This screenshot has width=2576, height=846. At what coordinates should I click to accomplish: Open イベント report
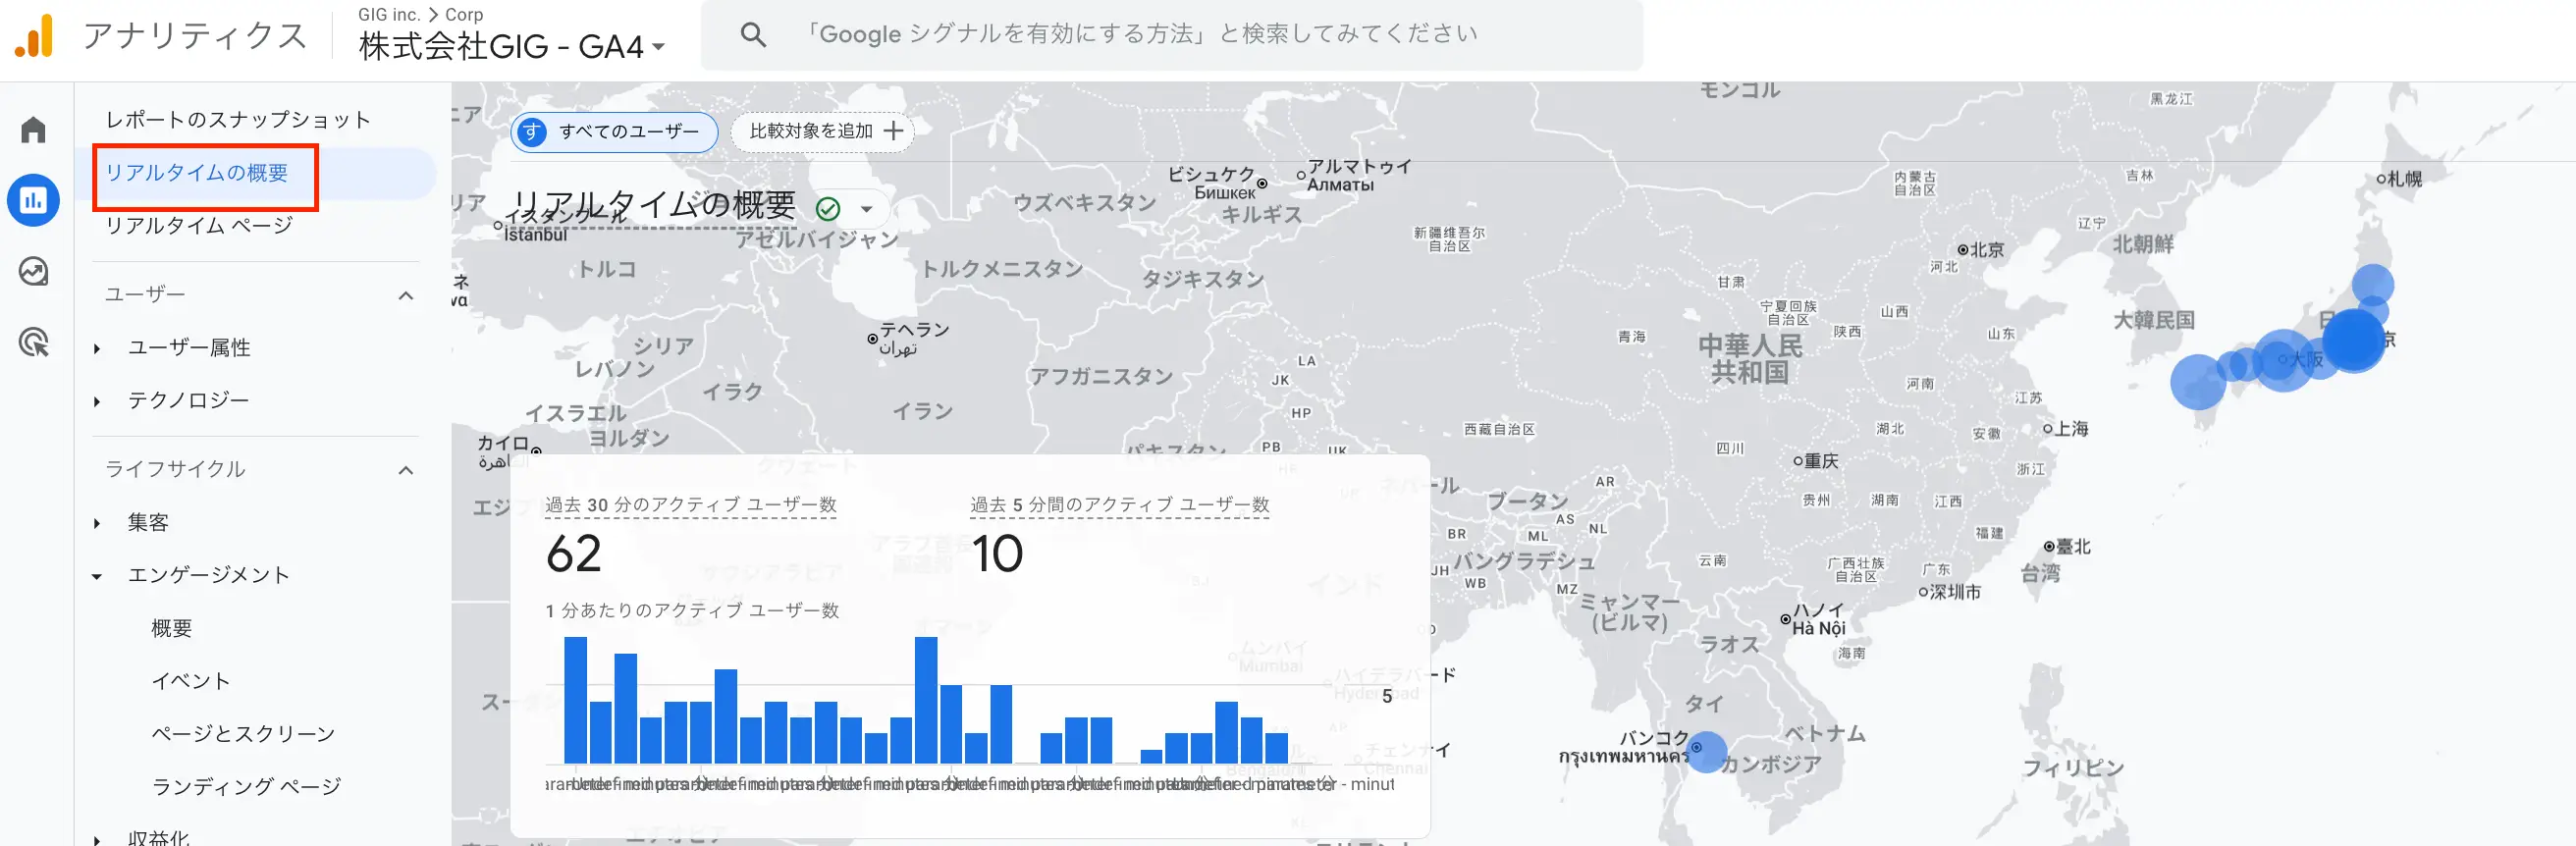pos(191,681)
